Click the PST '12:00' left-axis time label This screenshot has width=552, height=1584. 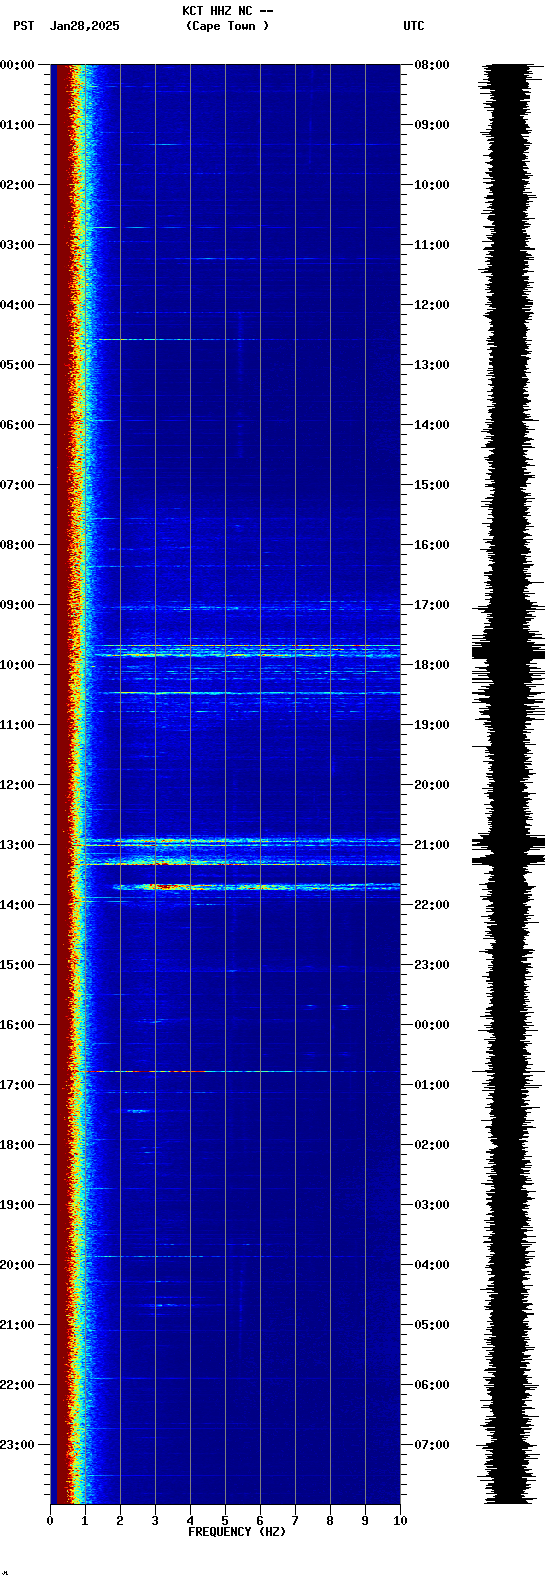pos(17,785)
